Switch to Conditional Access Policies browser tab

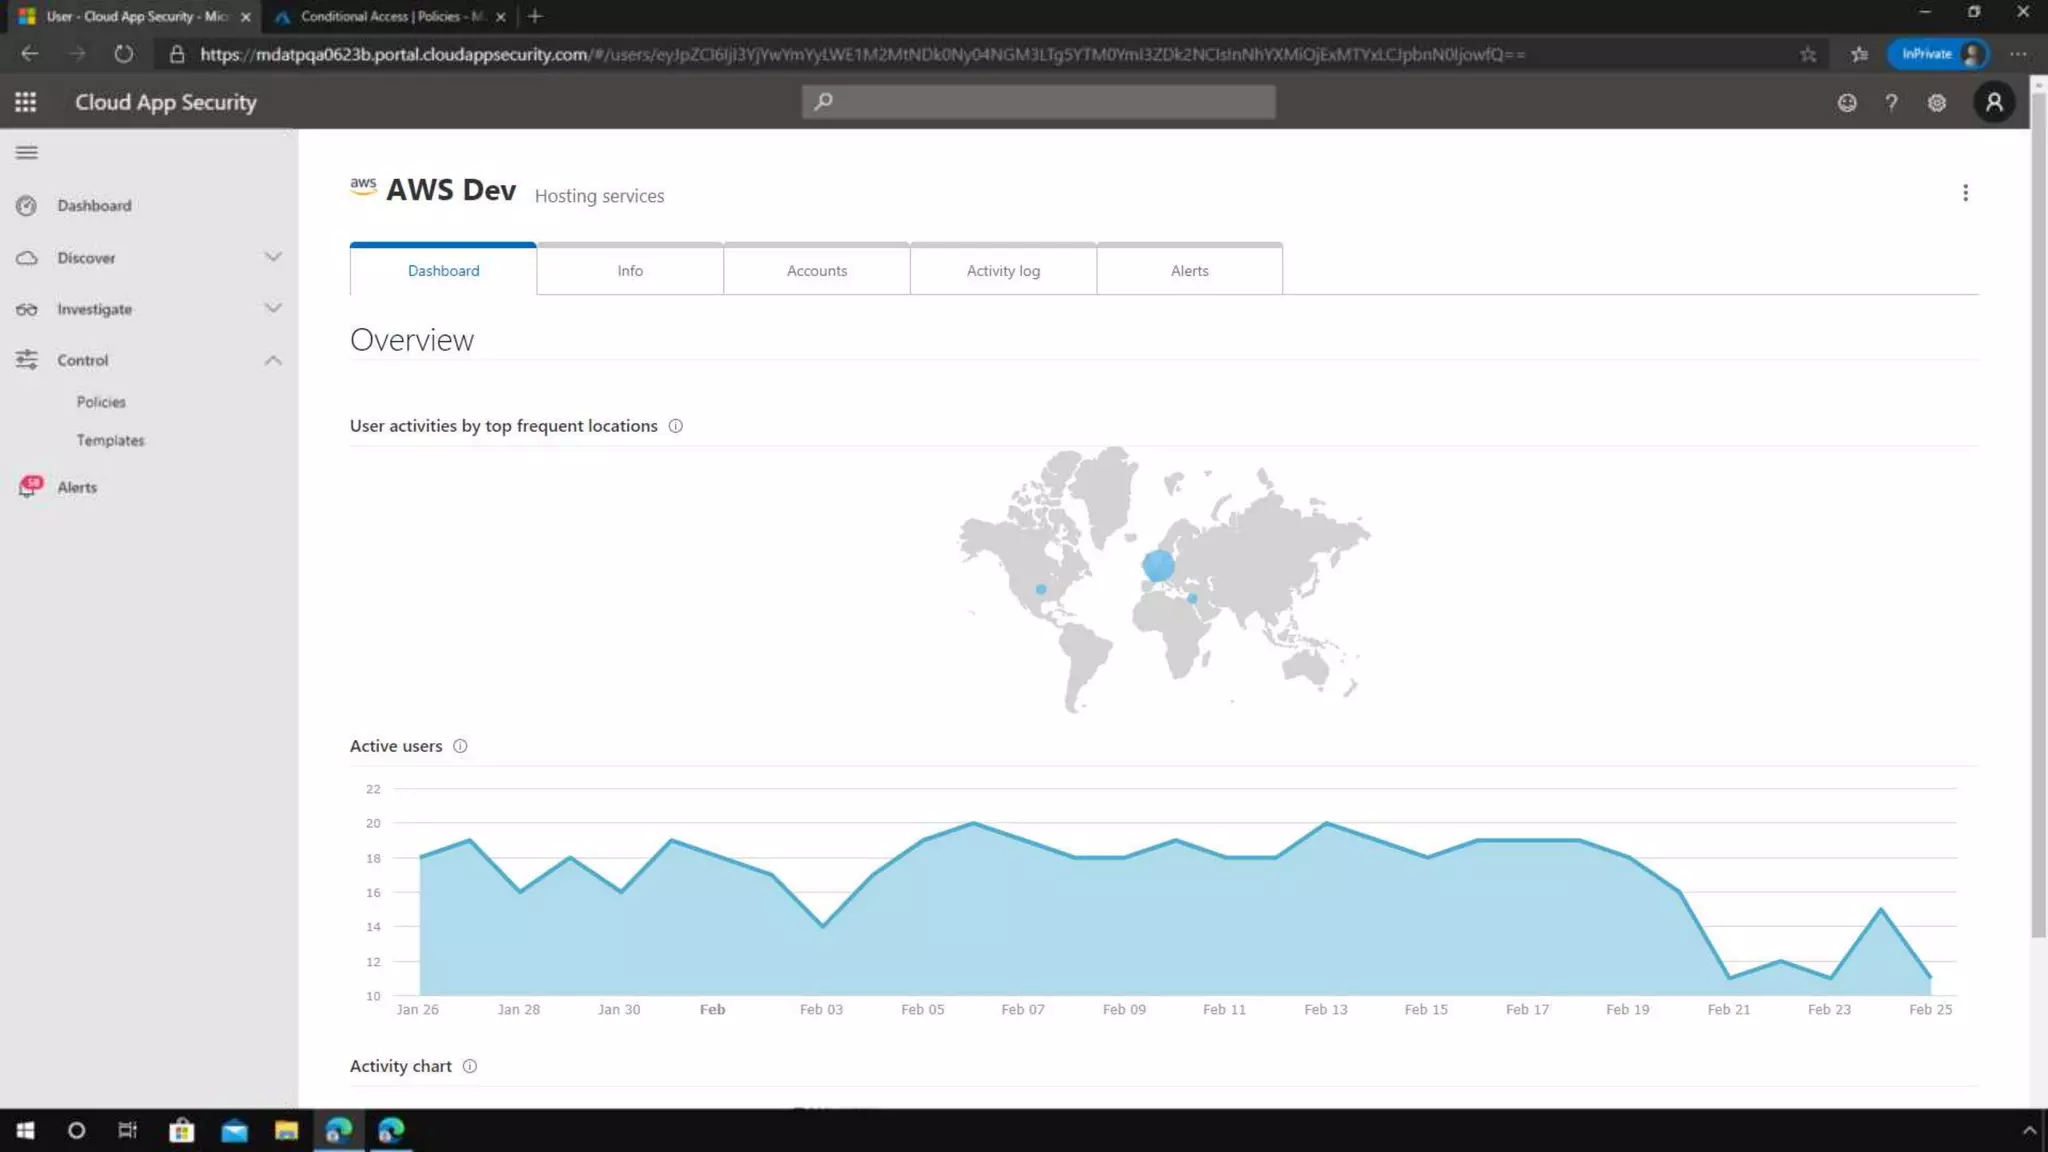click(x=390, y=16)
